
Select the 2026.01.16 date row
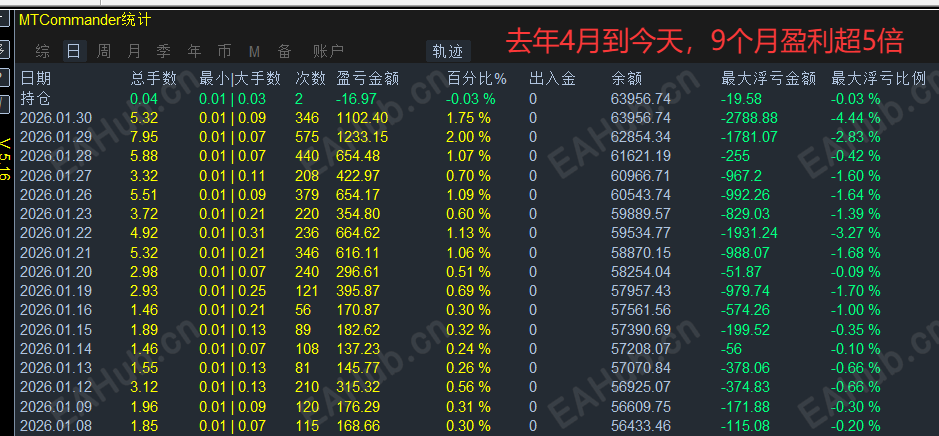(56, 310)
